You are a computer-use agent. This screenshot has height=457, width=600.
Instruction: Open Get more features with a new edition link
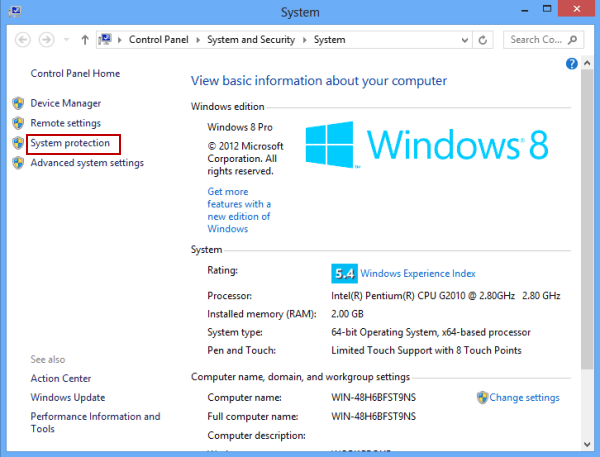click(239, 210)
